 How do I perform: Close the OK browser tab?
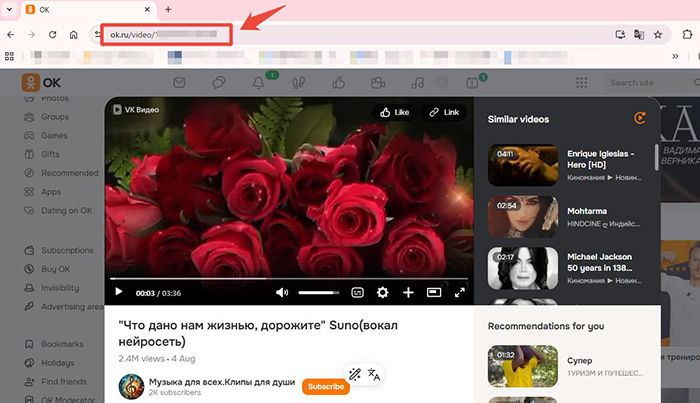click(148, 9)
